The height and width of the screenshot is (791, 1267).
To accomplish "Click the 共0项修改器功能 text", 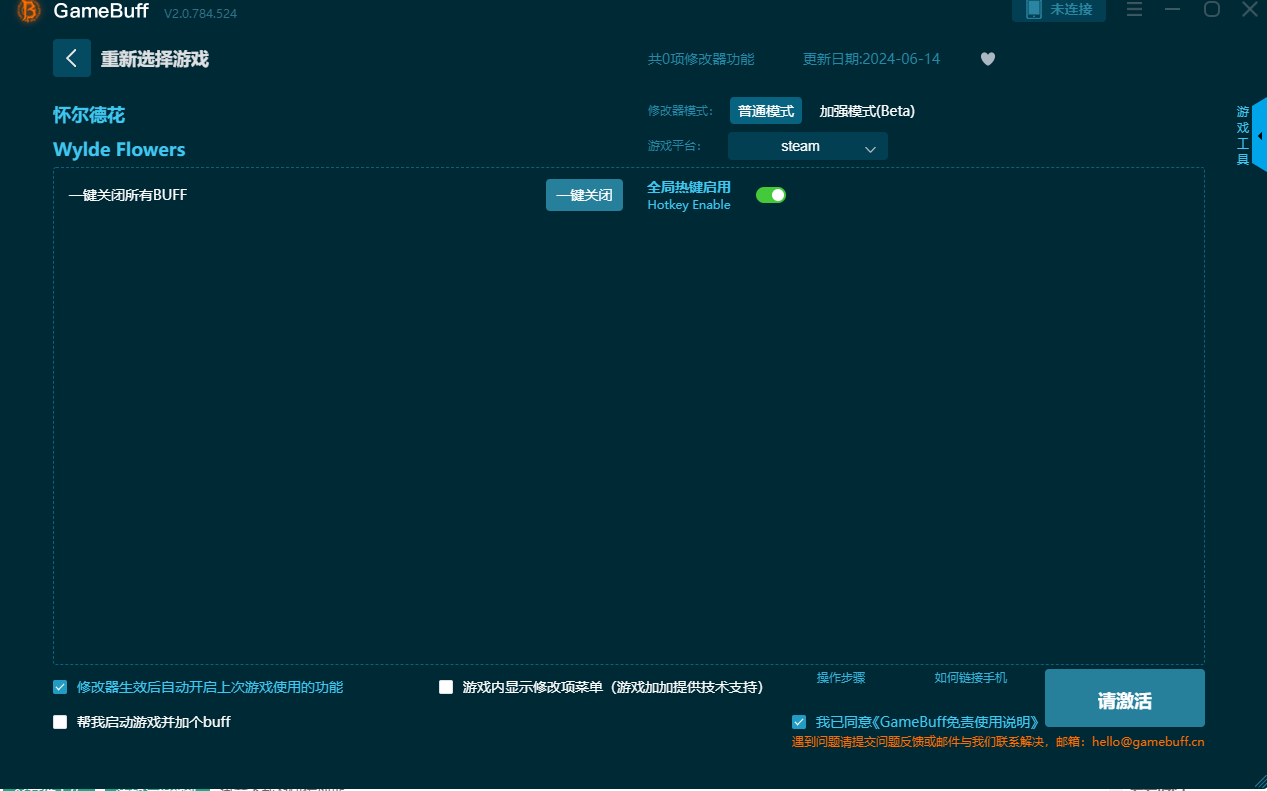I will coord(701,59).
